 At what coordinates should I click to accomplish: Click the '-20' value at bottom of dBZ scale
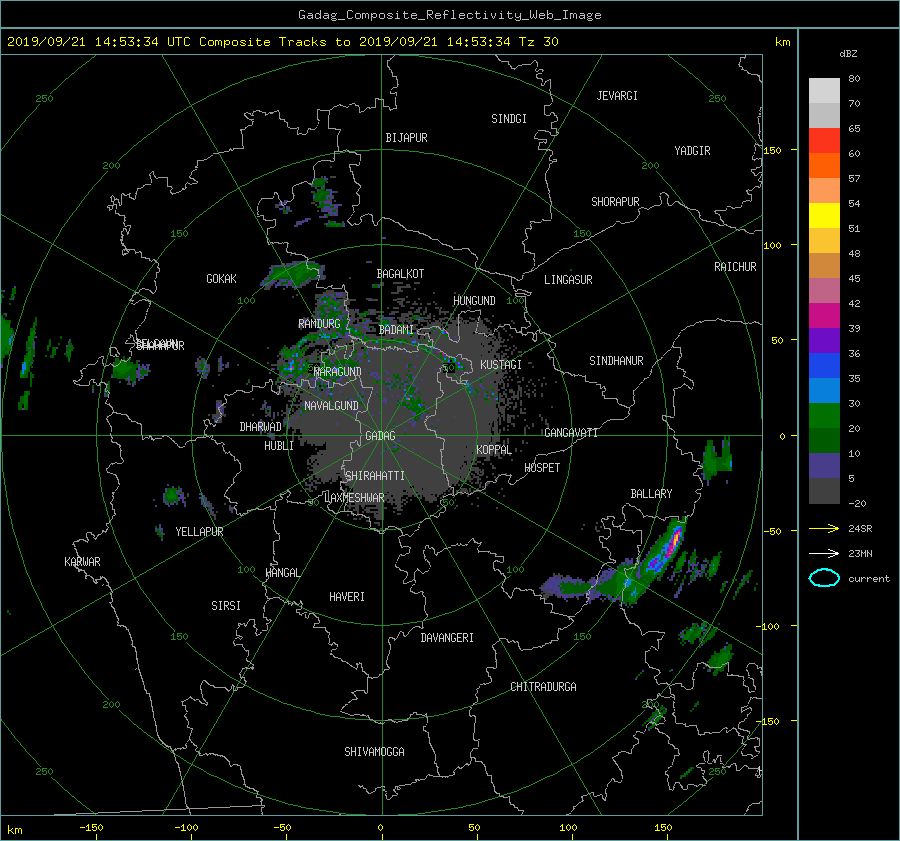857,503
